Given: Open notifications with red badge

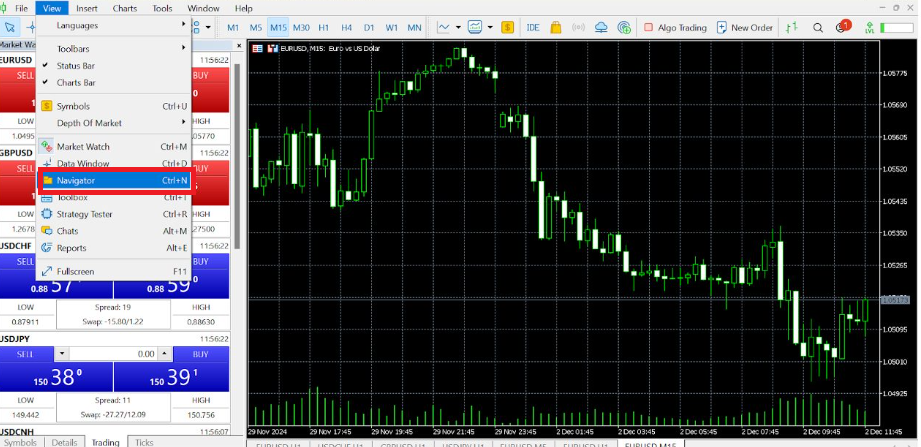Looking at the screenshot, I should pos(842,27).
